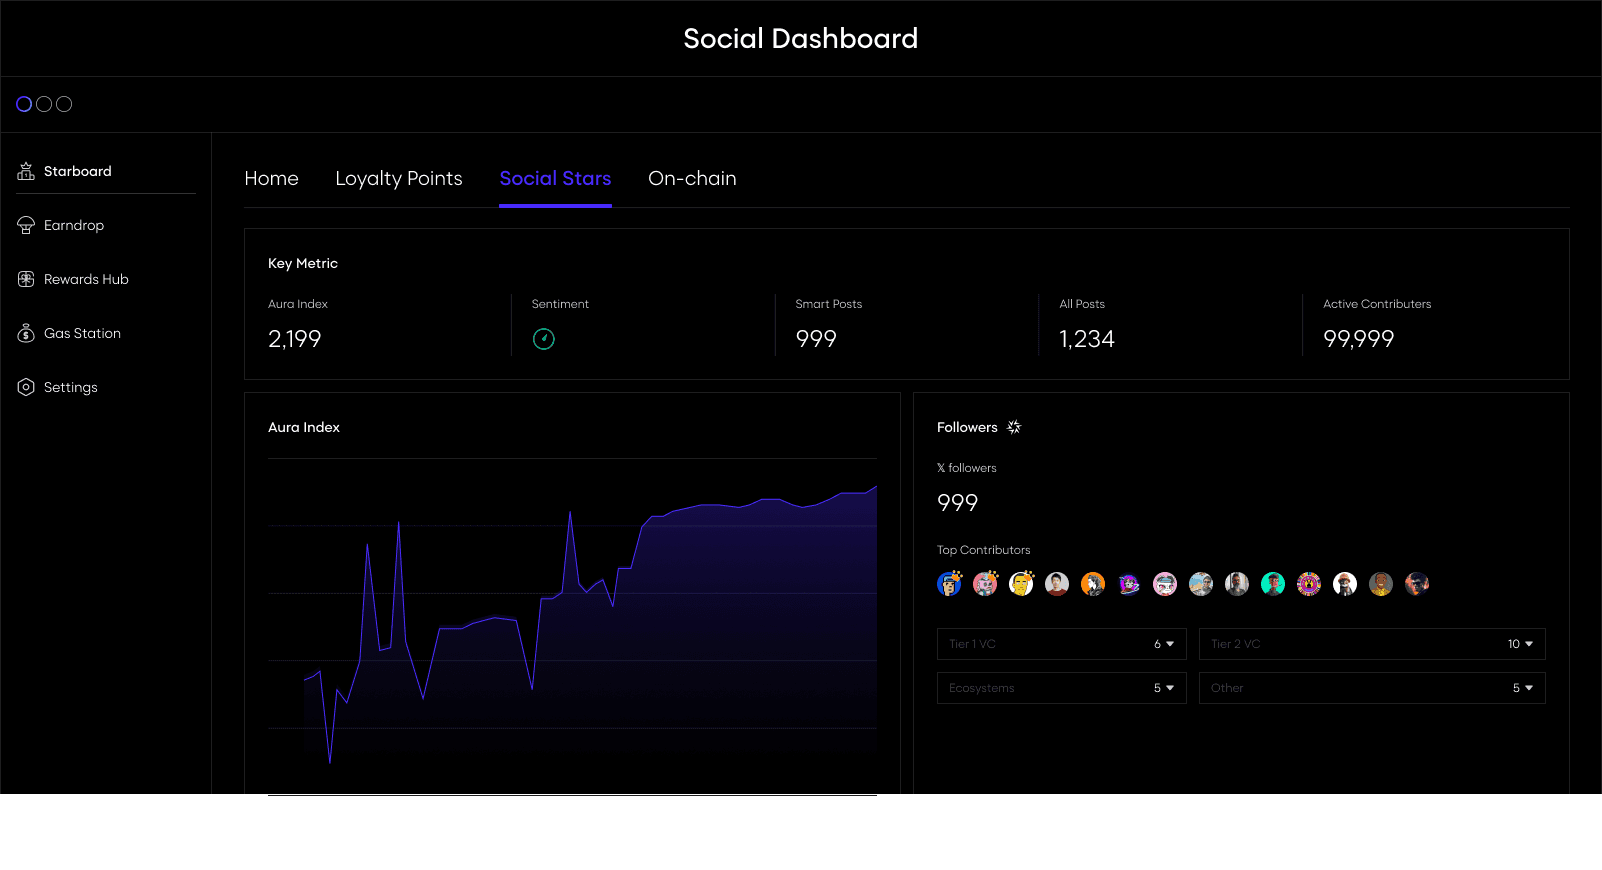Screen dimensions: 1602x870
Task: Click the first Top Contributors avatar
Action: [x=949, y=584]
